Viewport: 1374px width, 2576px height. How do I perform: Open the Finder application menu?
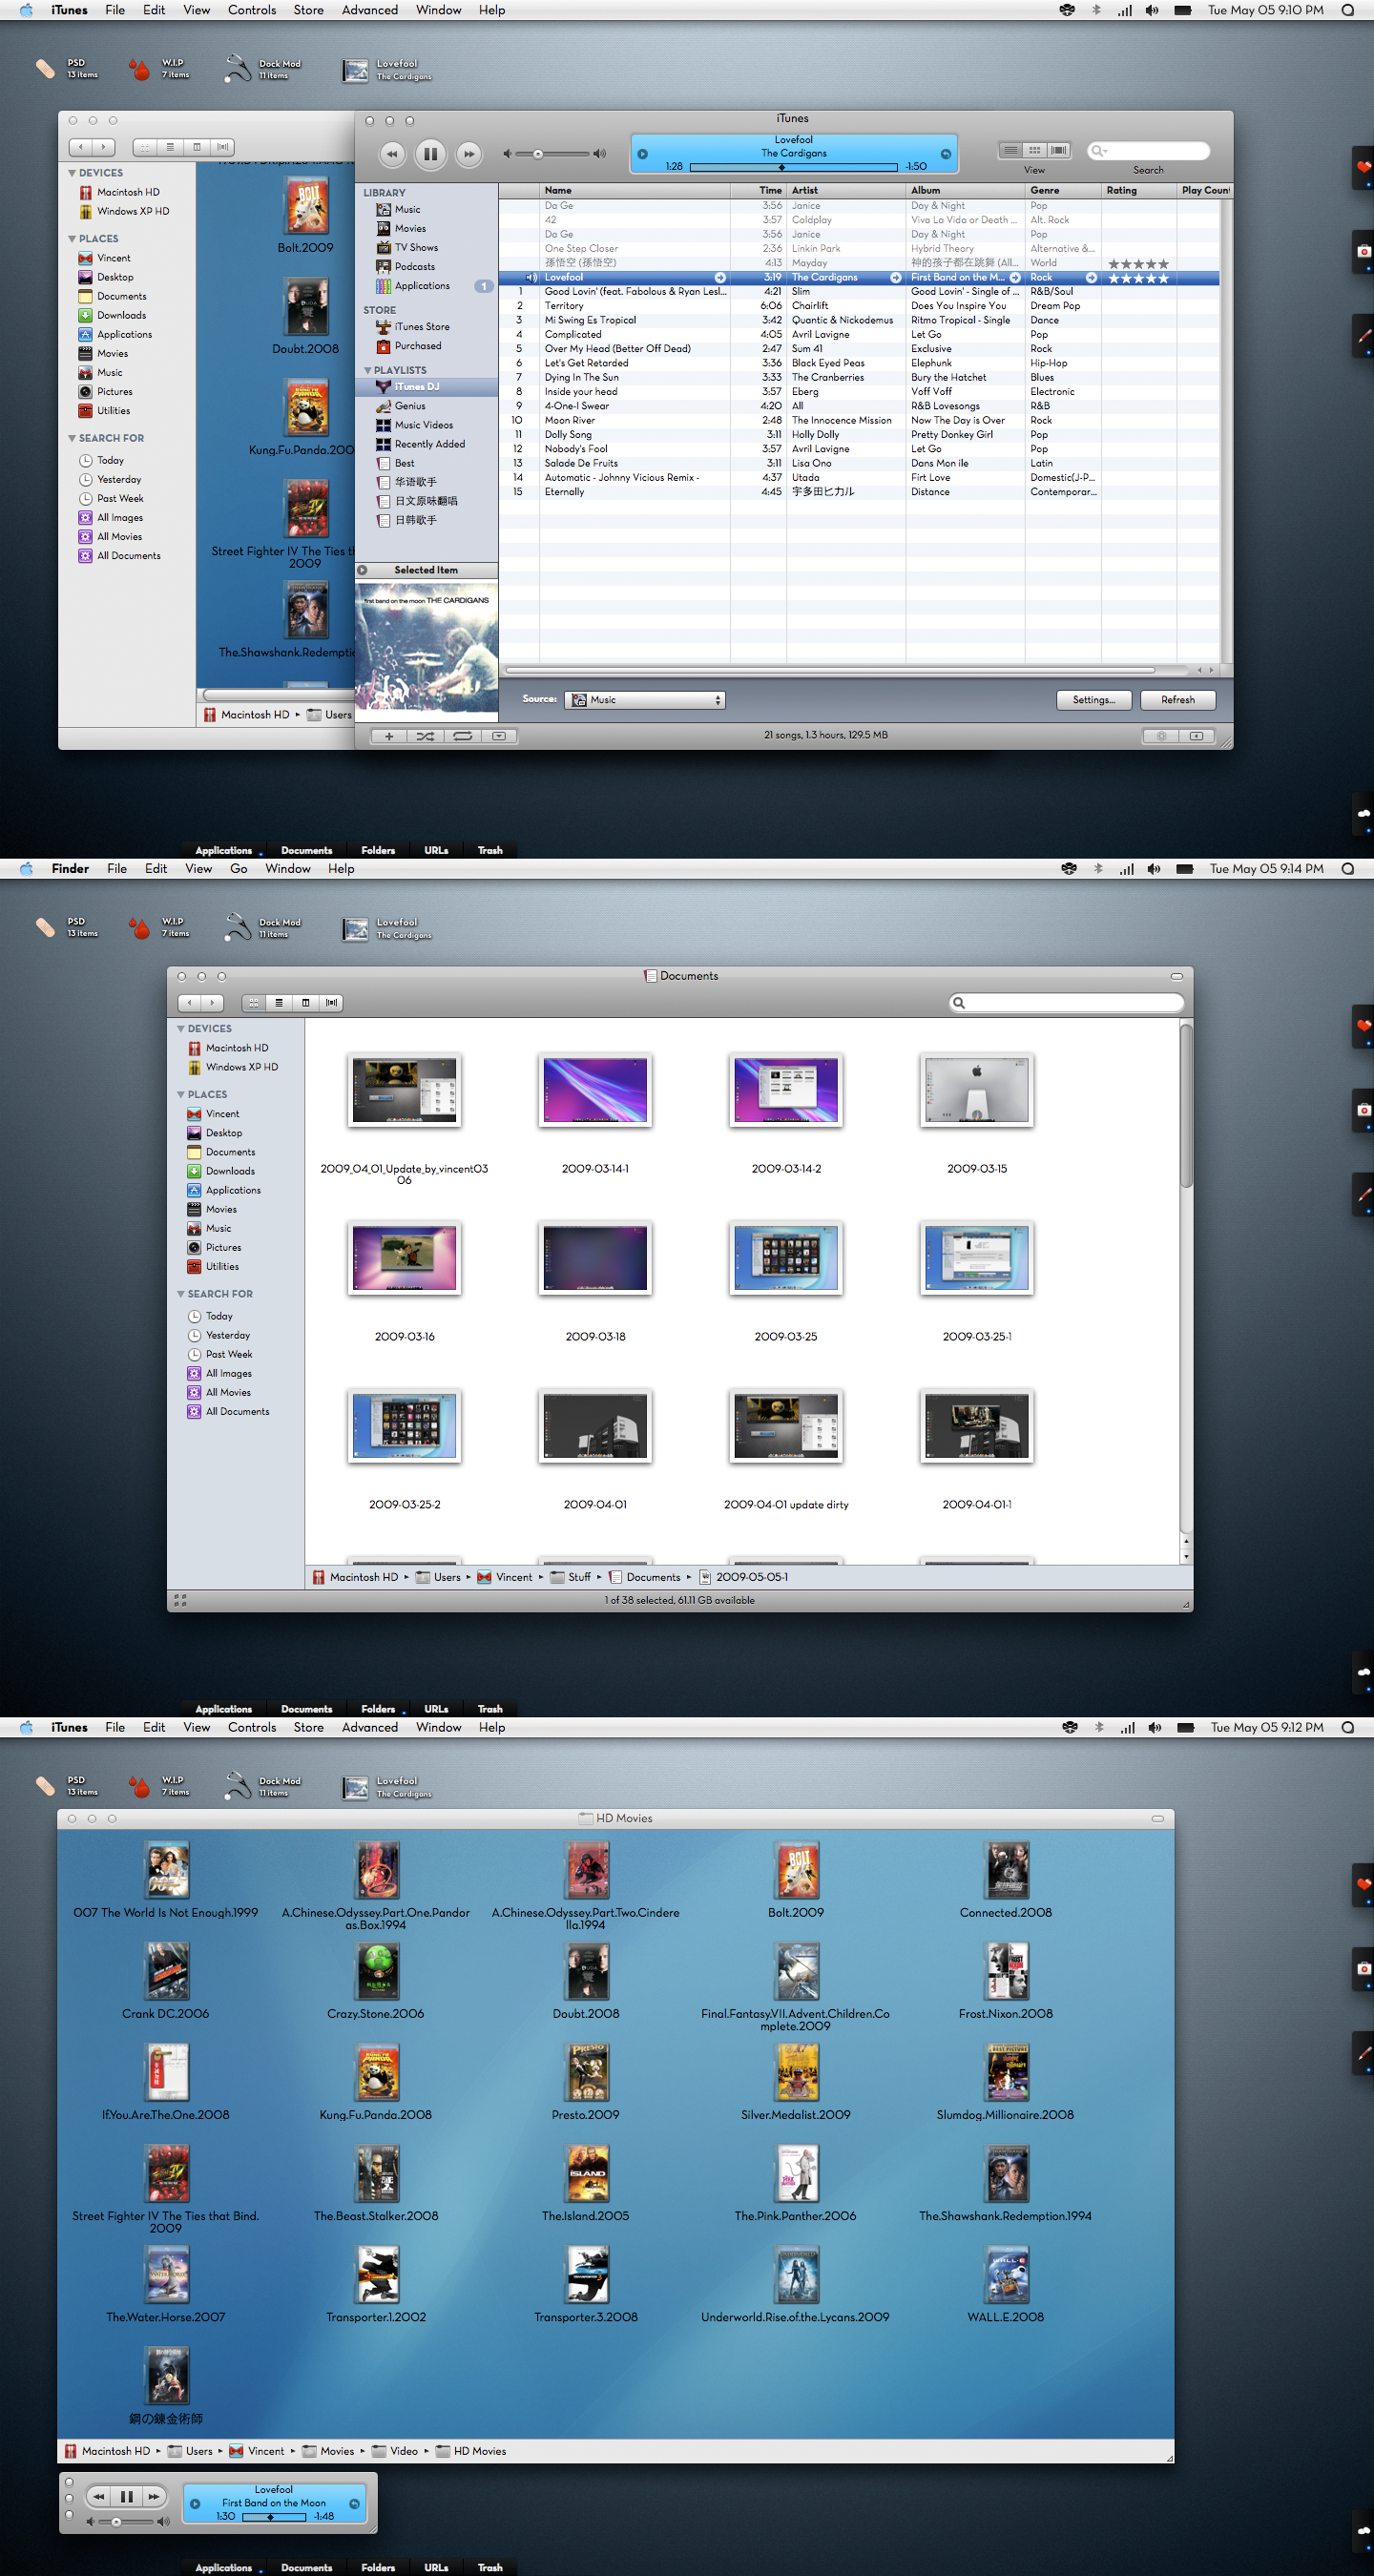(70, 869)
